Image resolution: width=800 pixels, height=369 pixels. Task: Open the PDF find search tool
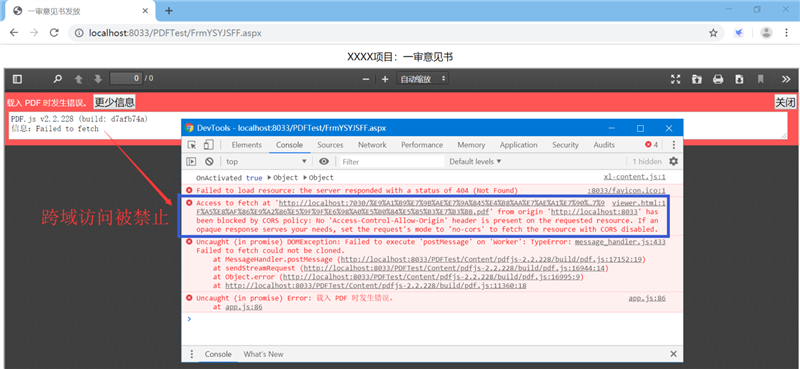coord(58,79)
